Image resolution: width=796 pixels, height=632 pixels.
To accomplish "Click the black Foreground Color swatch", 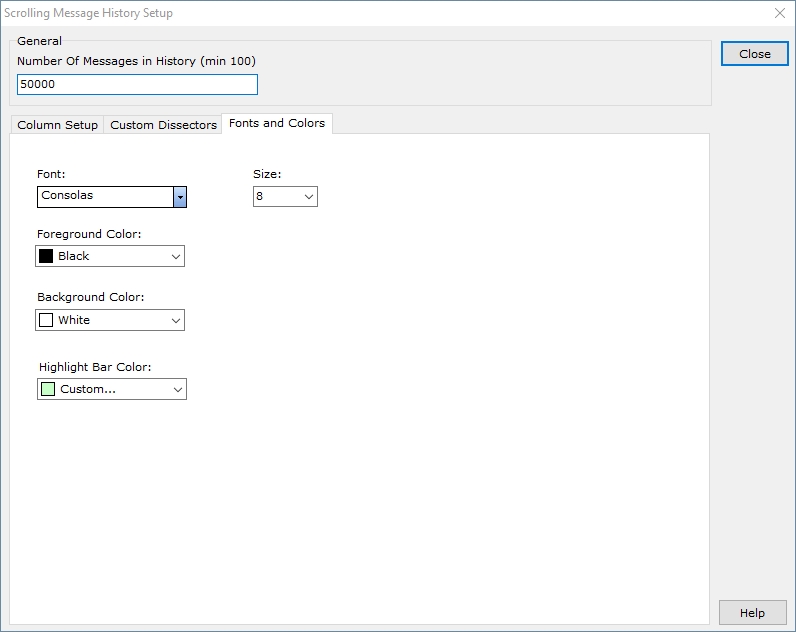I will point(46,256).
